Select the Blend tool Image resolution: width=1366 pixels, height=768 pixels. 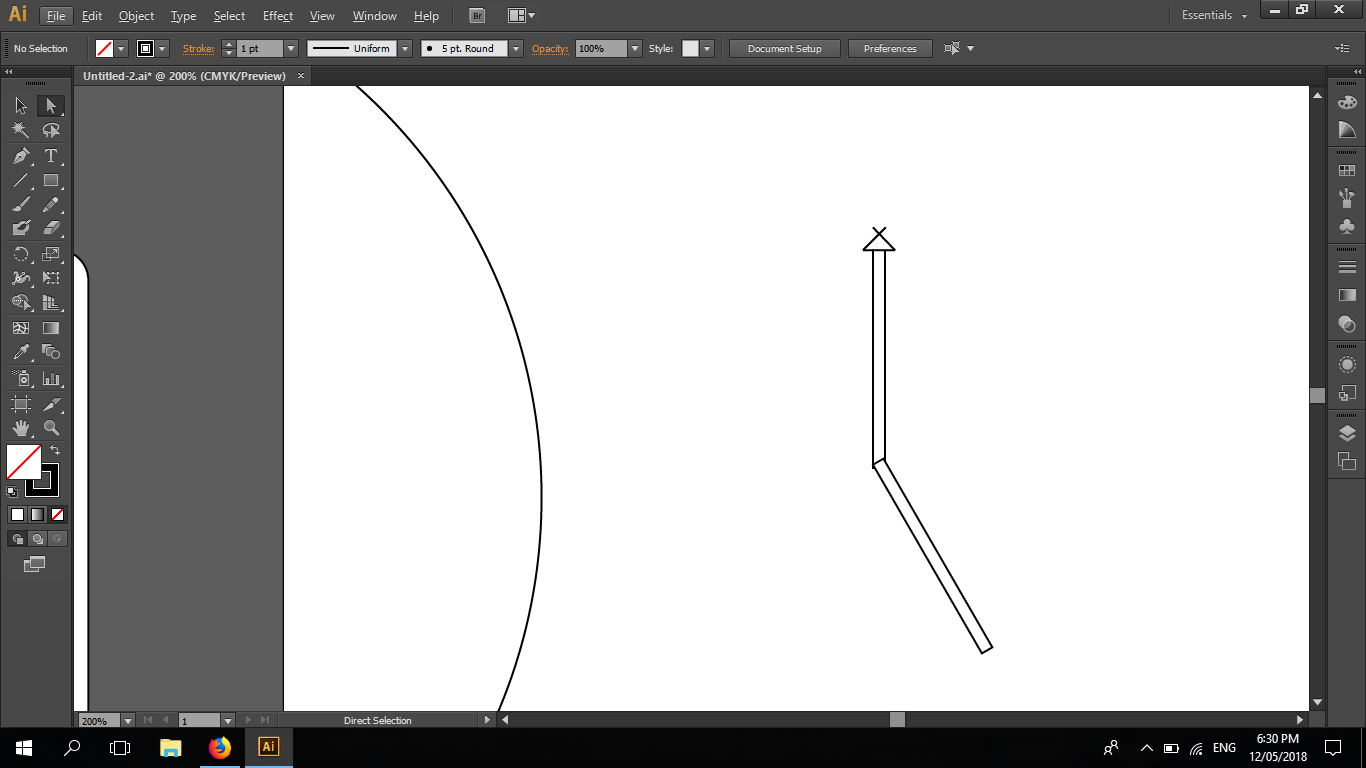[x=50, y=352]
